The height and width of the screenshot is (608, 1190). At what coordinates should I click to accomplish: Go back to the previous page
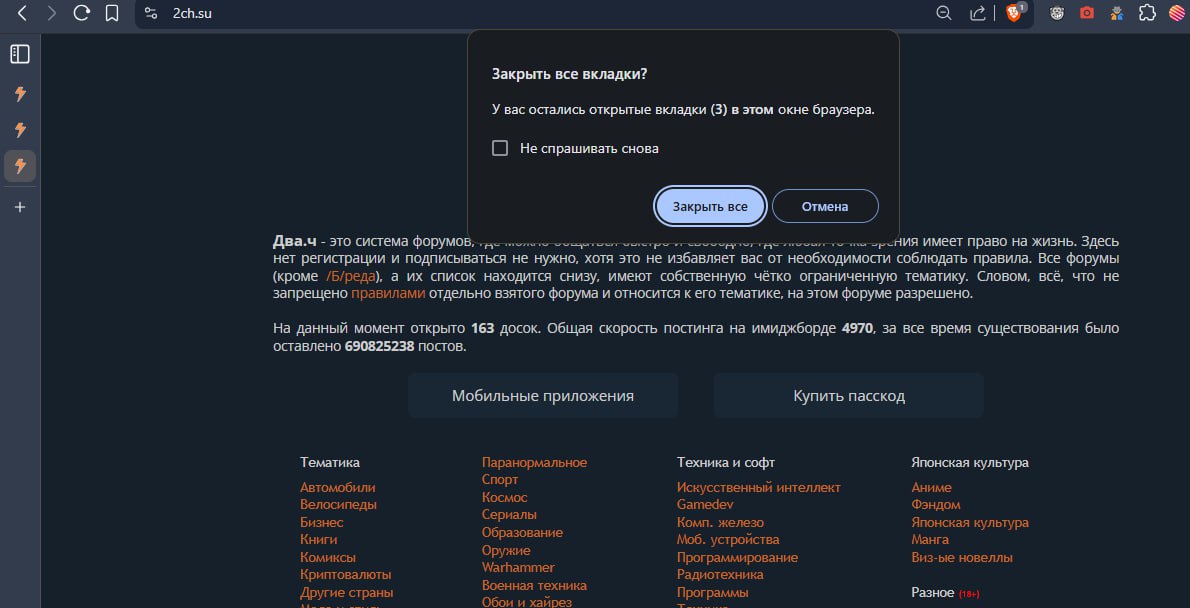[22, 13]
